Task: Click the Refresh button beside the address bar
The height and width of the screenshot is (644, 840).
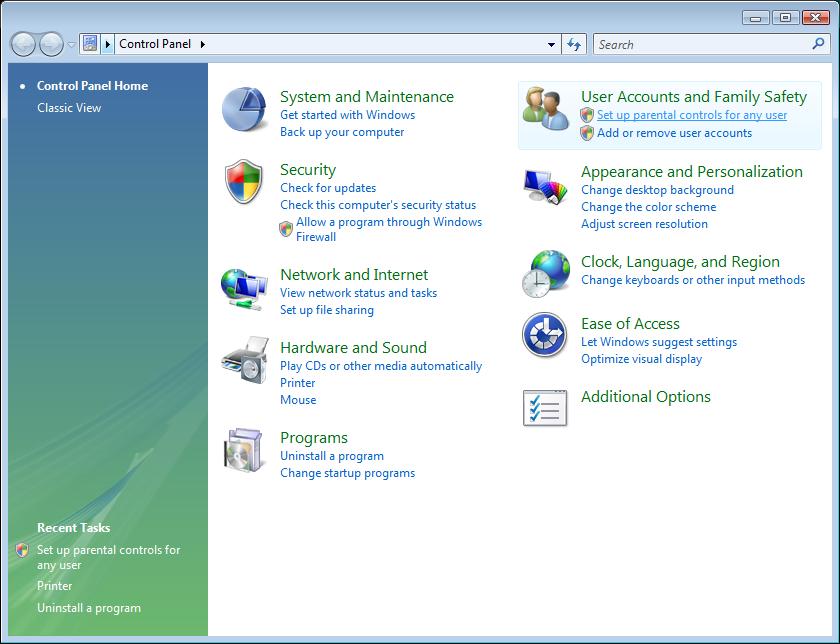Action: pyautogui.click(x=574, y=44)
